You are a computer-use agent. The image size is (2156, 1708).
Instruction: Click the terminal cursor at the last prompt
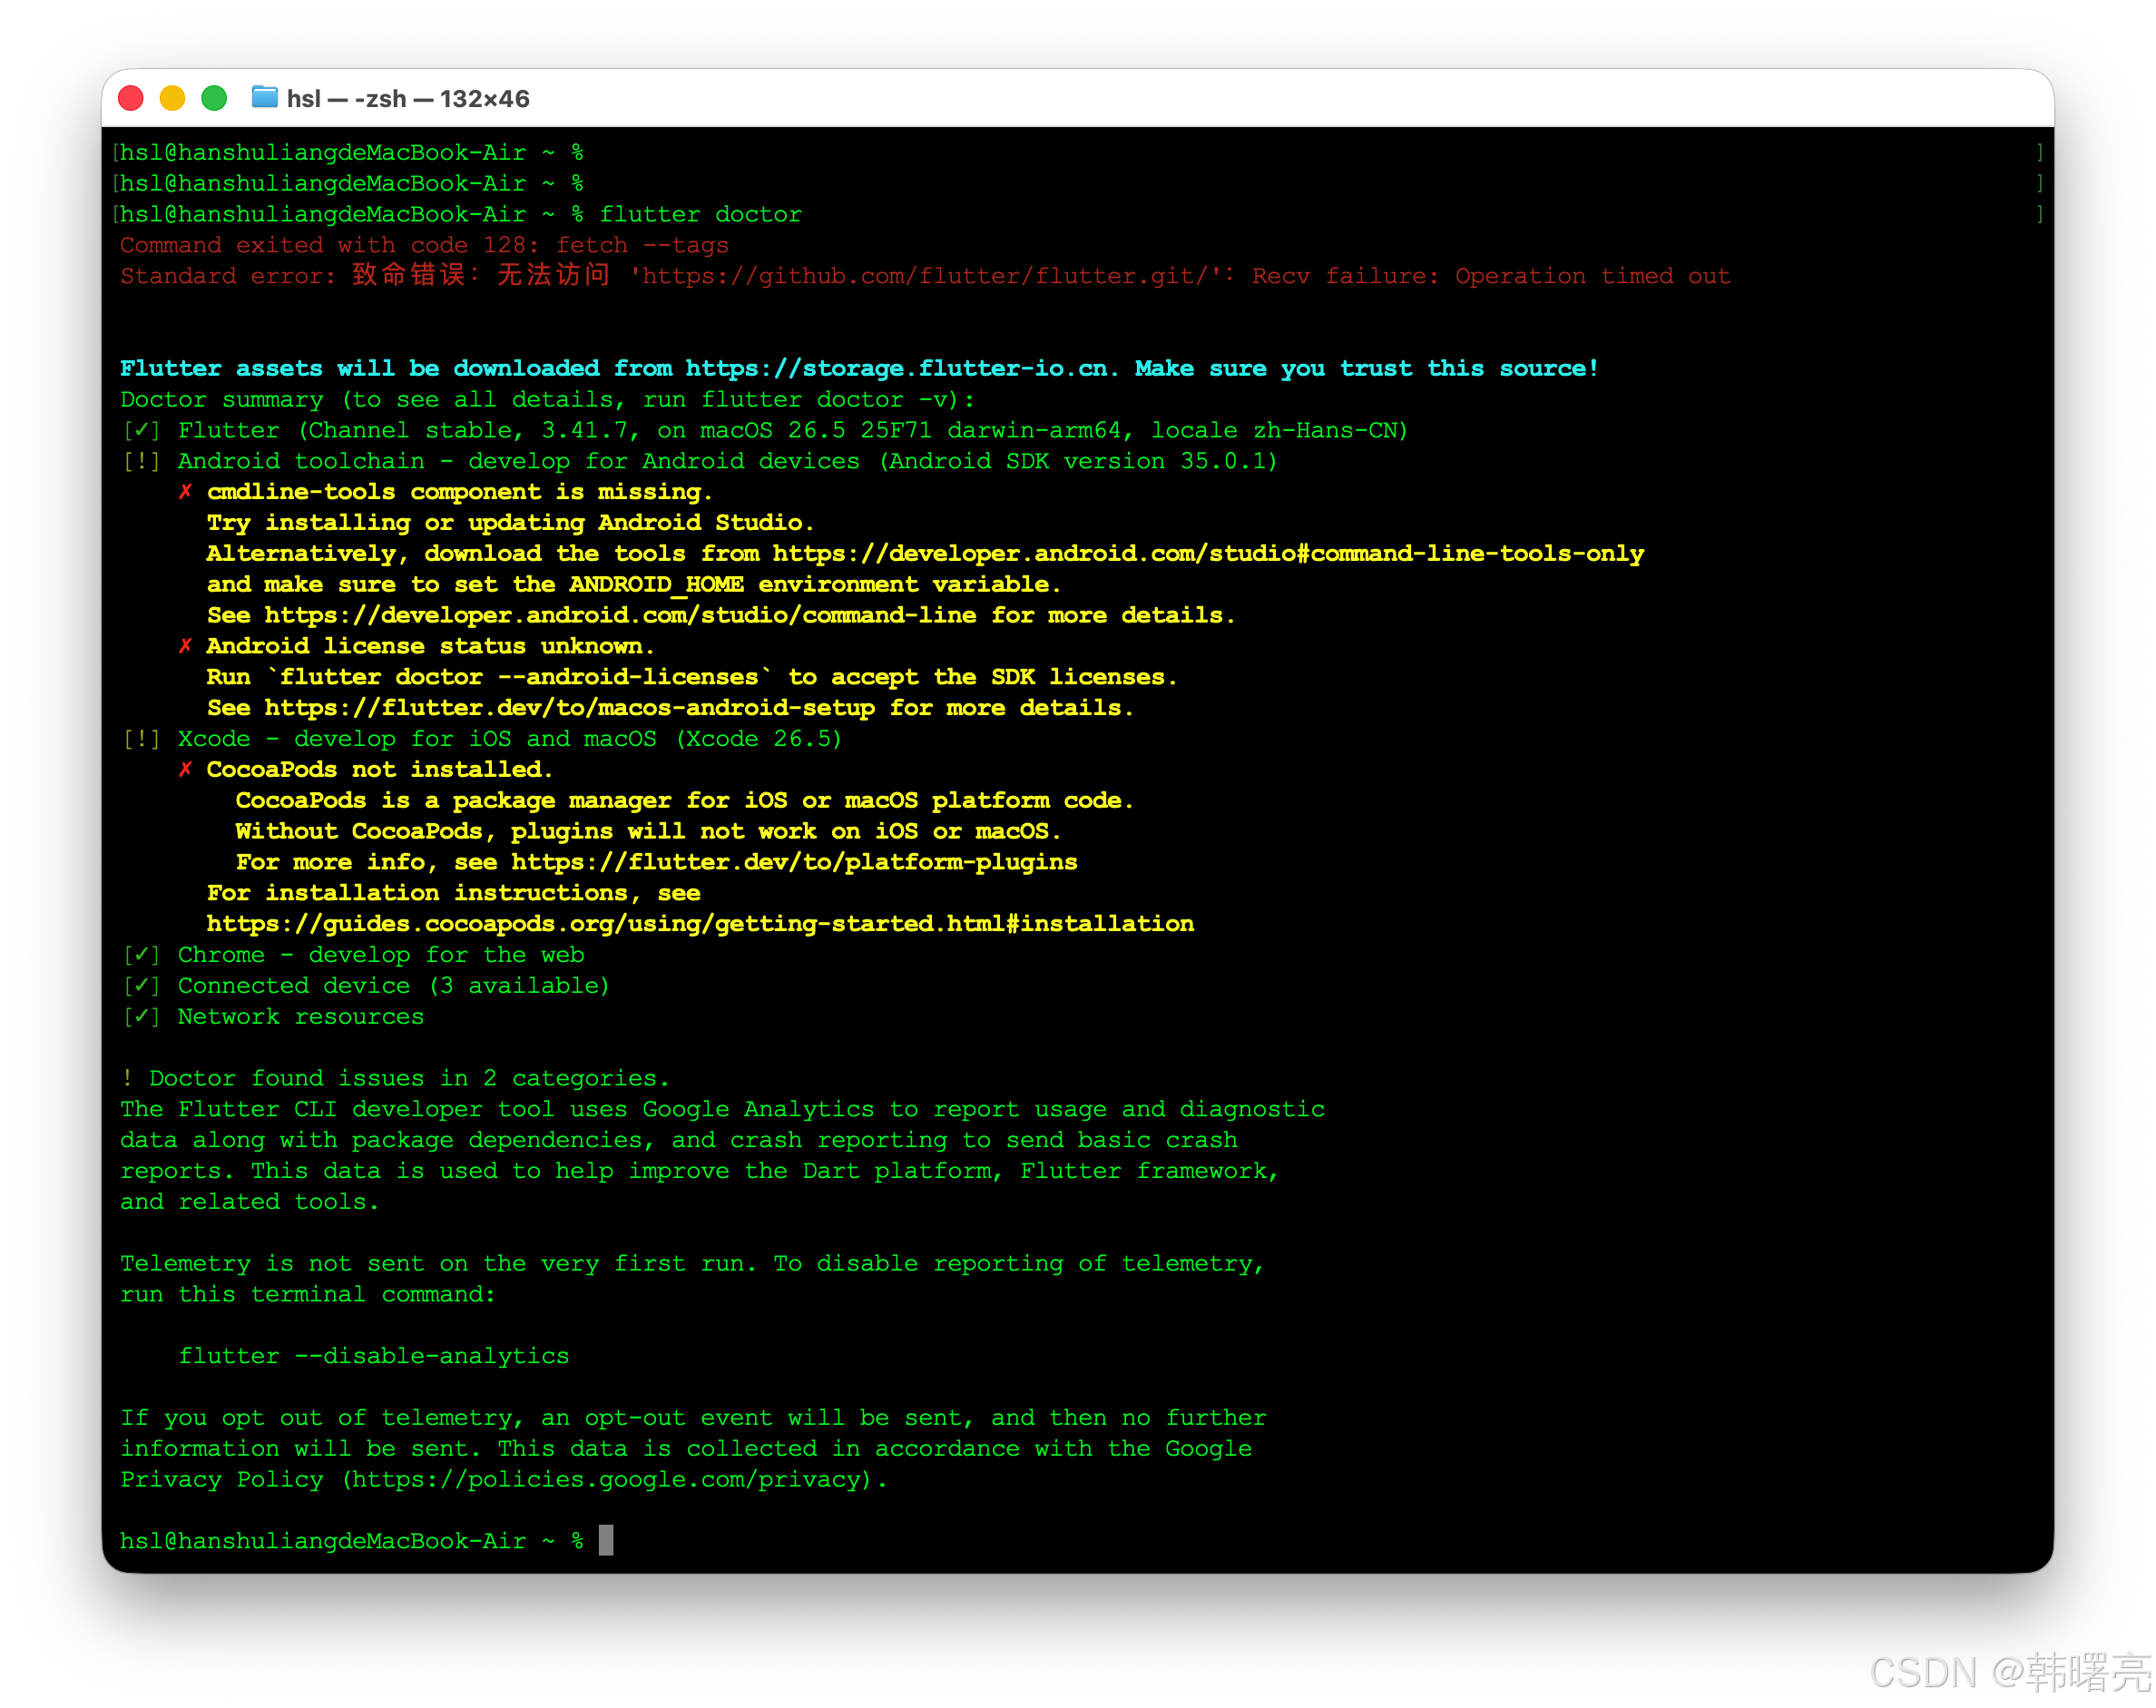click(x=606, y=1541)
